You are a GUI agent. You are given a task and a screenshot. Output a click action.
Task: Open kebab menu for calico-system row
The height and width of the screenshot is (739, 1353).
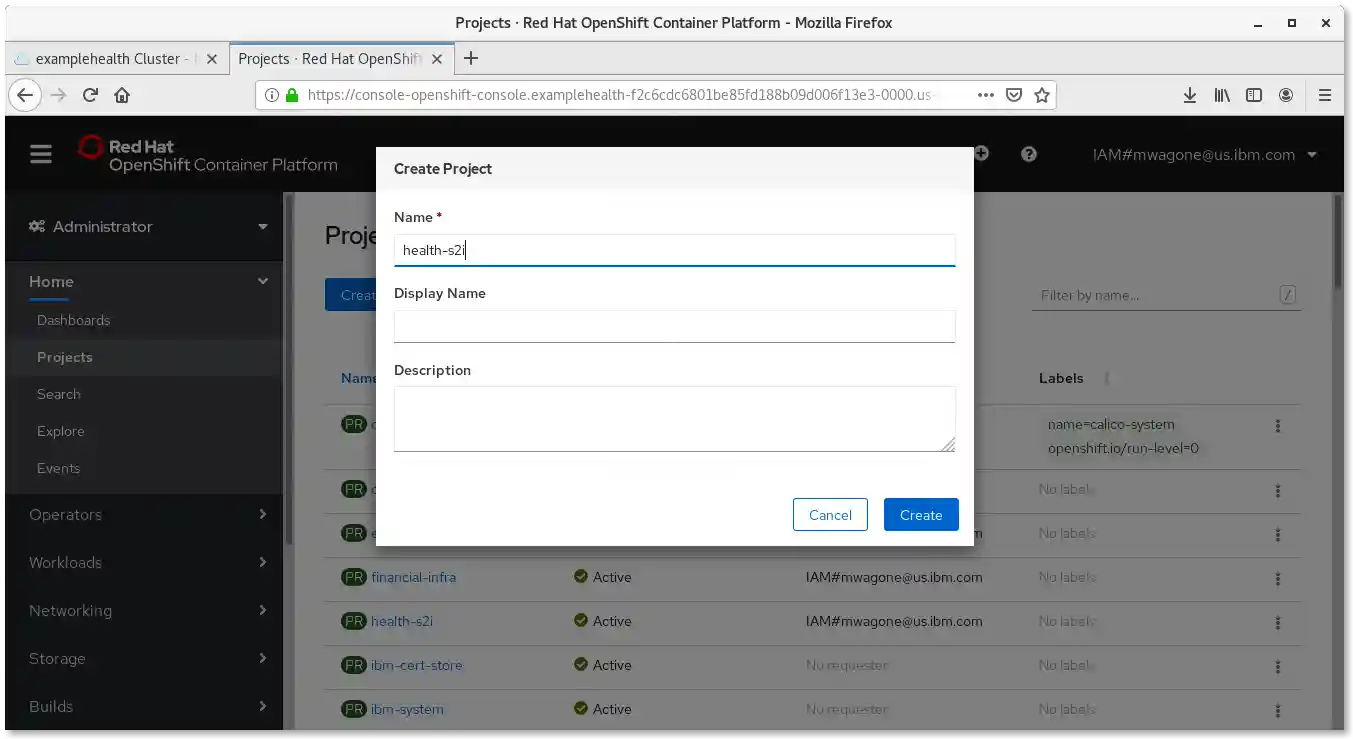pyautogui.click(x=1277, y=426)
